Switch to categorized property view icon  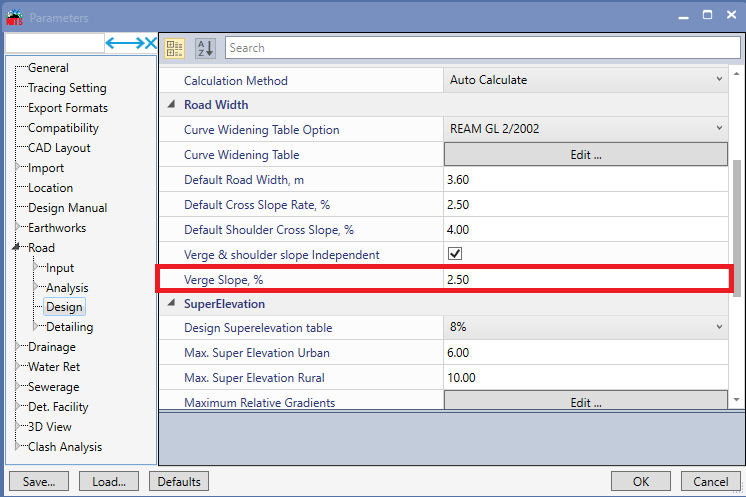174,48
